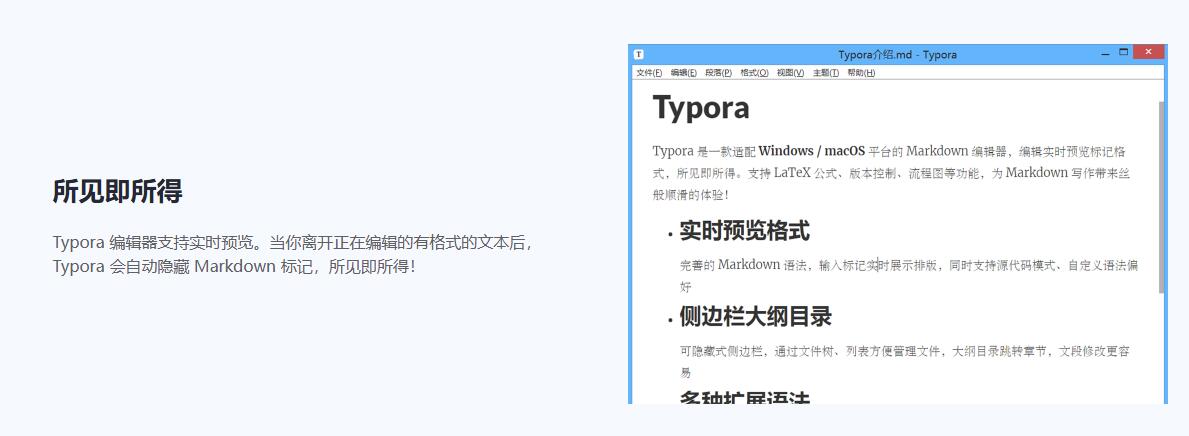
Task: Open the 格式(O) menu
Action: [x=754, y=73]
